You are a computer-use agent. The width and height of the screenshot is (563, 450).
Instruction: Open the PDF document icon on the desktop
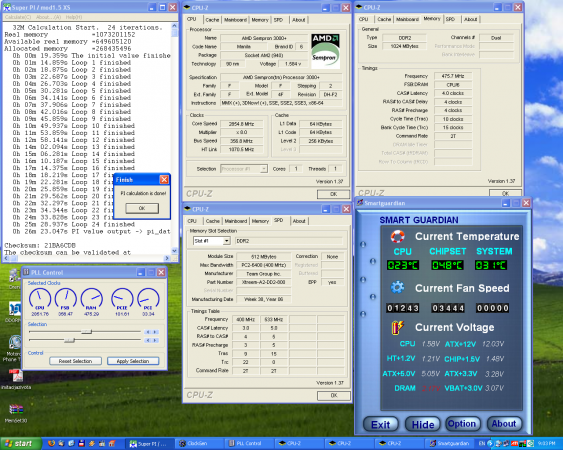[x=16, y=376]
